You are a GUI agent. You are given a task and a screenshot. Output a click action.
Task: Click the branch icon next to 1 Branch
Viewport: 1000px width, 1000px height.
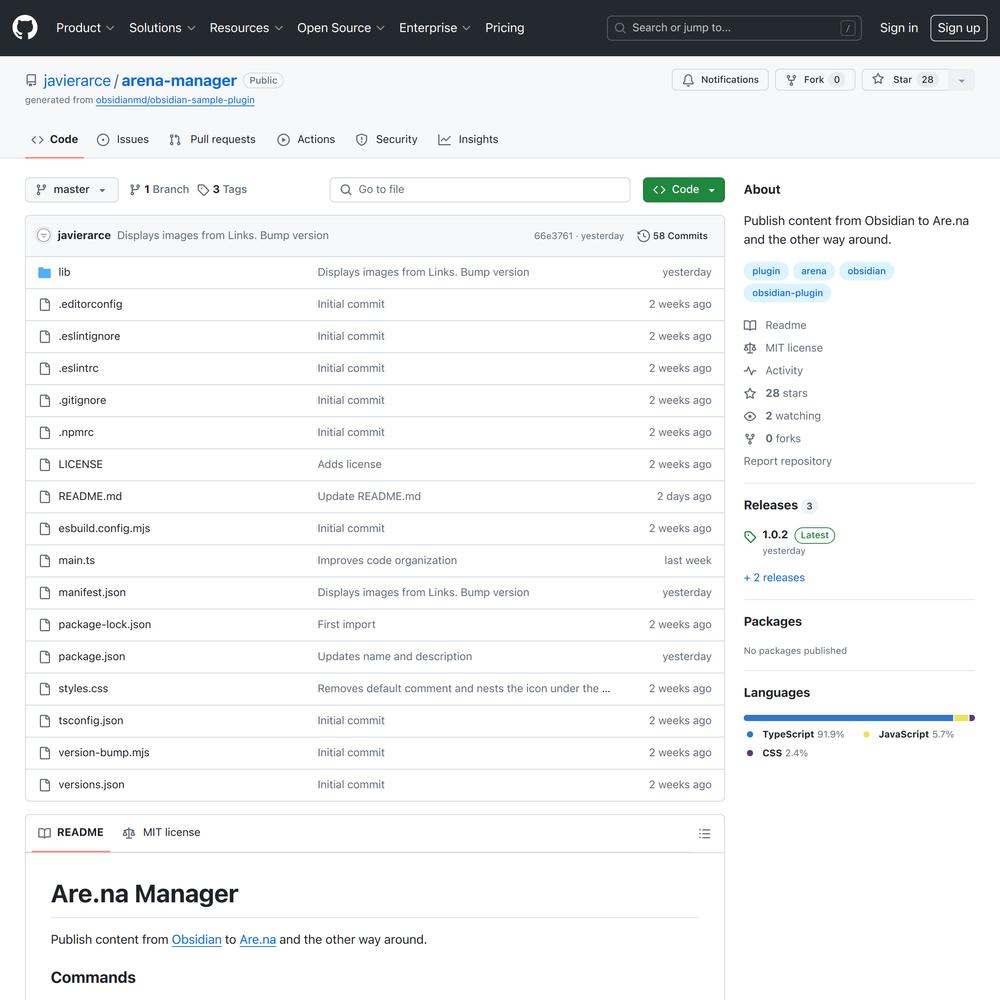click(x=135, y=189)
